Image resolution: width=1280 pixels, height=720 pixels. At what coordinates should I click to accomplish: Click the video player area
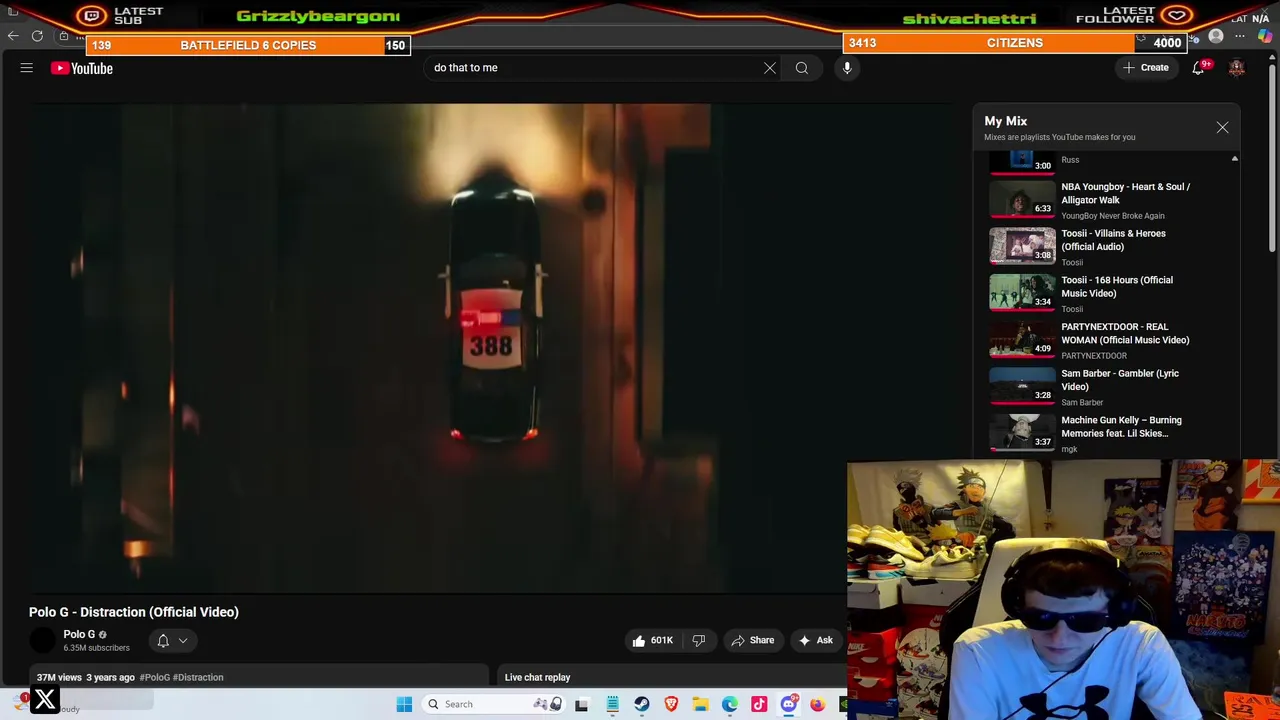click(490, 348)
